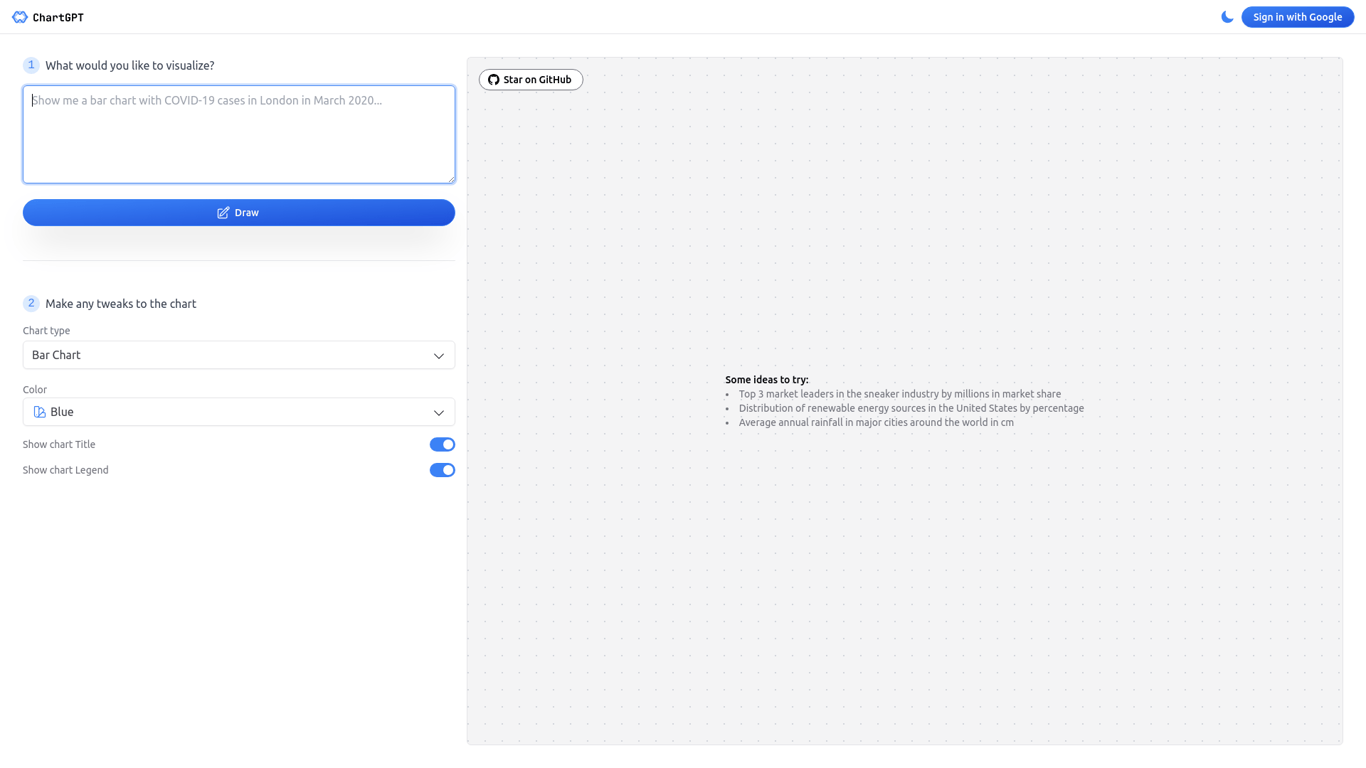The width and height of the screenshot is (1366, 768).
Task: Toggle dark mode using the moon icon
Action: 1227,16
